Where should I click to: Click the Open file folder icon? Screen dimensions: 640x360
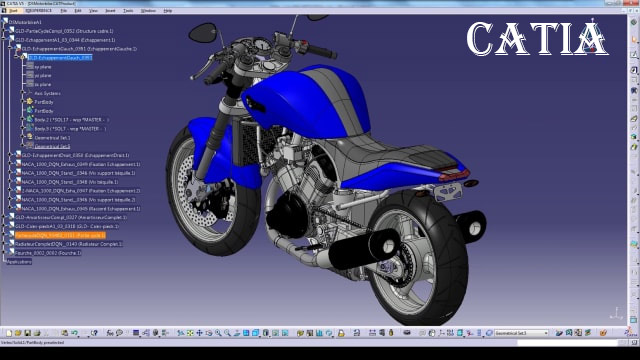click(x=18, y=333)
